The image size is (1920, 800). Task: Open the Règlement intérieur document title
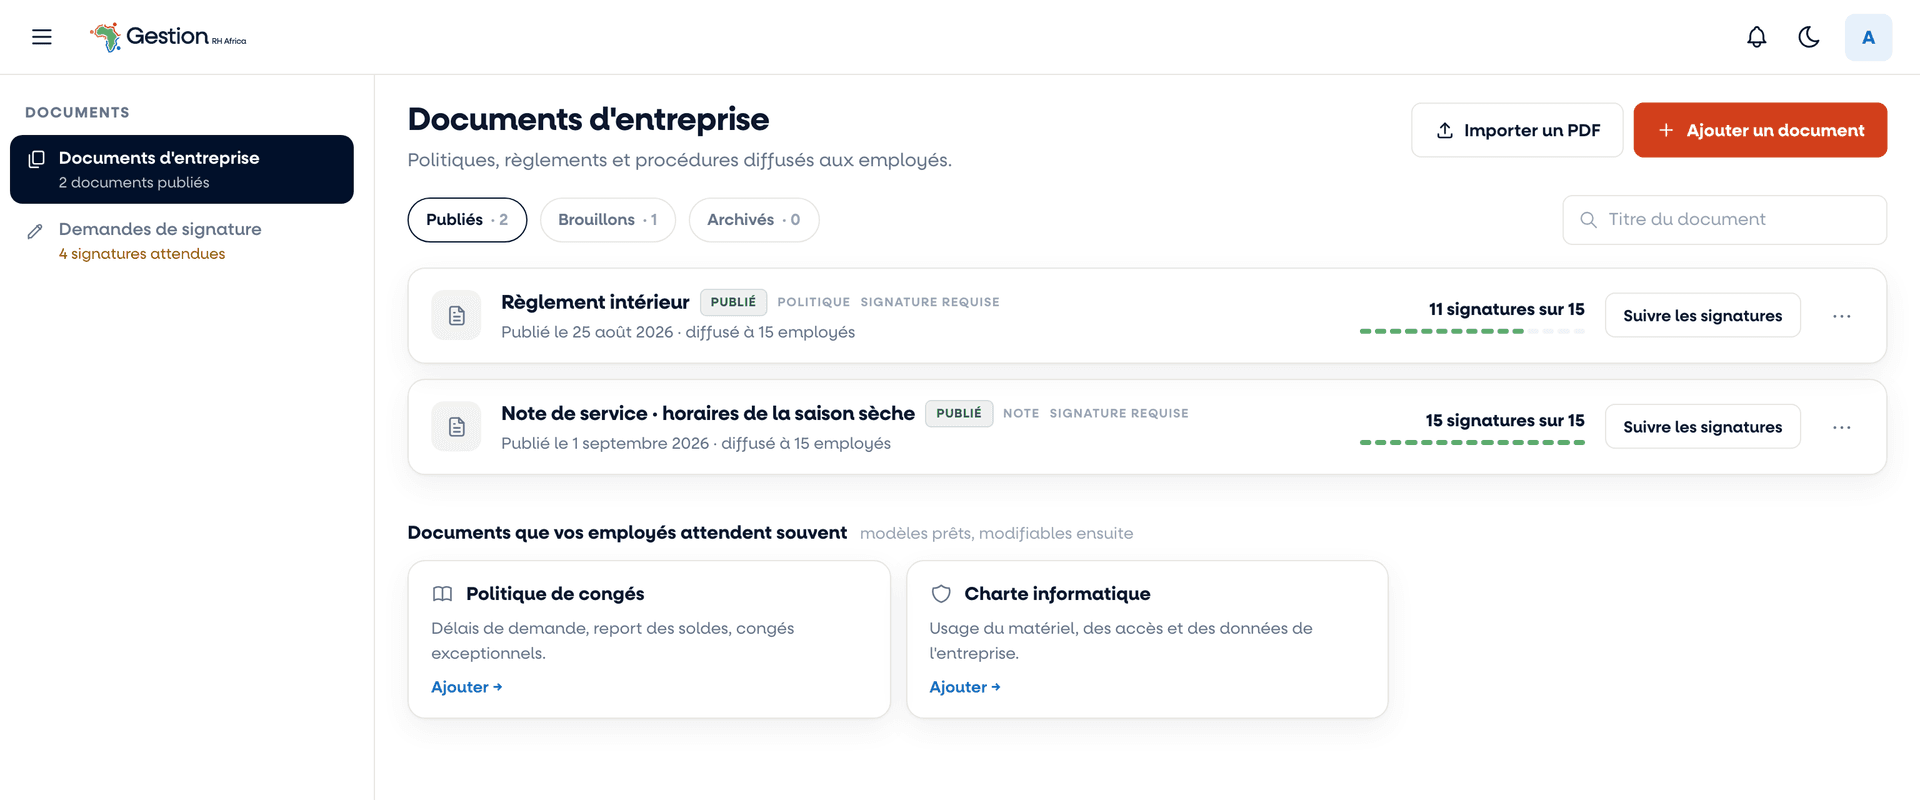pyautogui.click(x=595, y=302)
